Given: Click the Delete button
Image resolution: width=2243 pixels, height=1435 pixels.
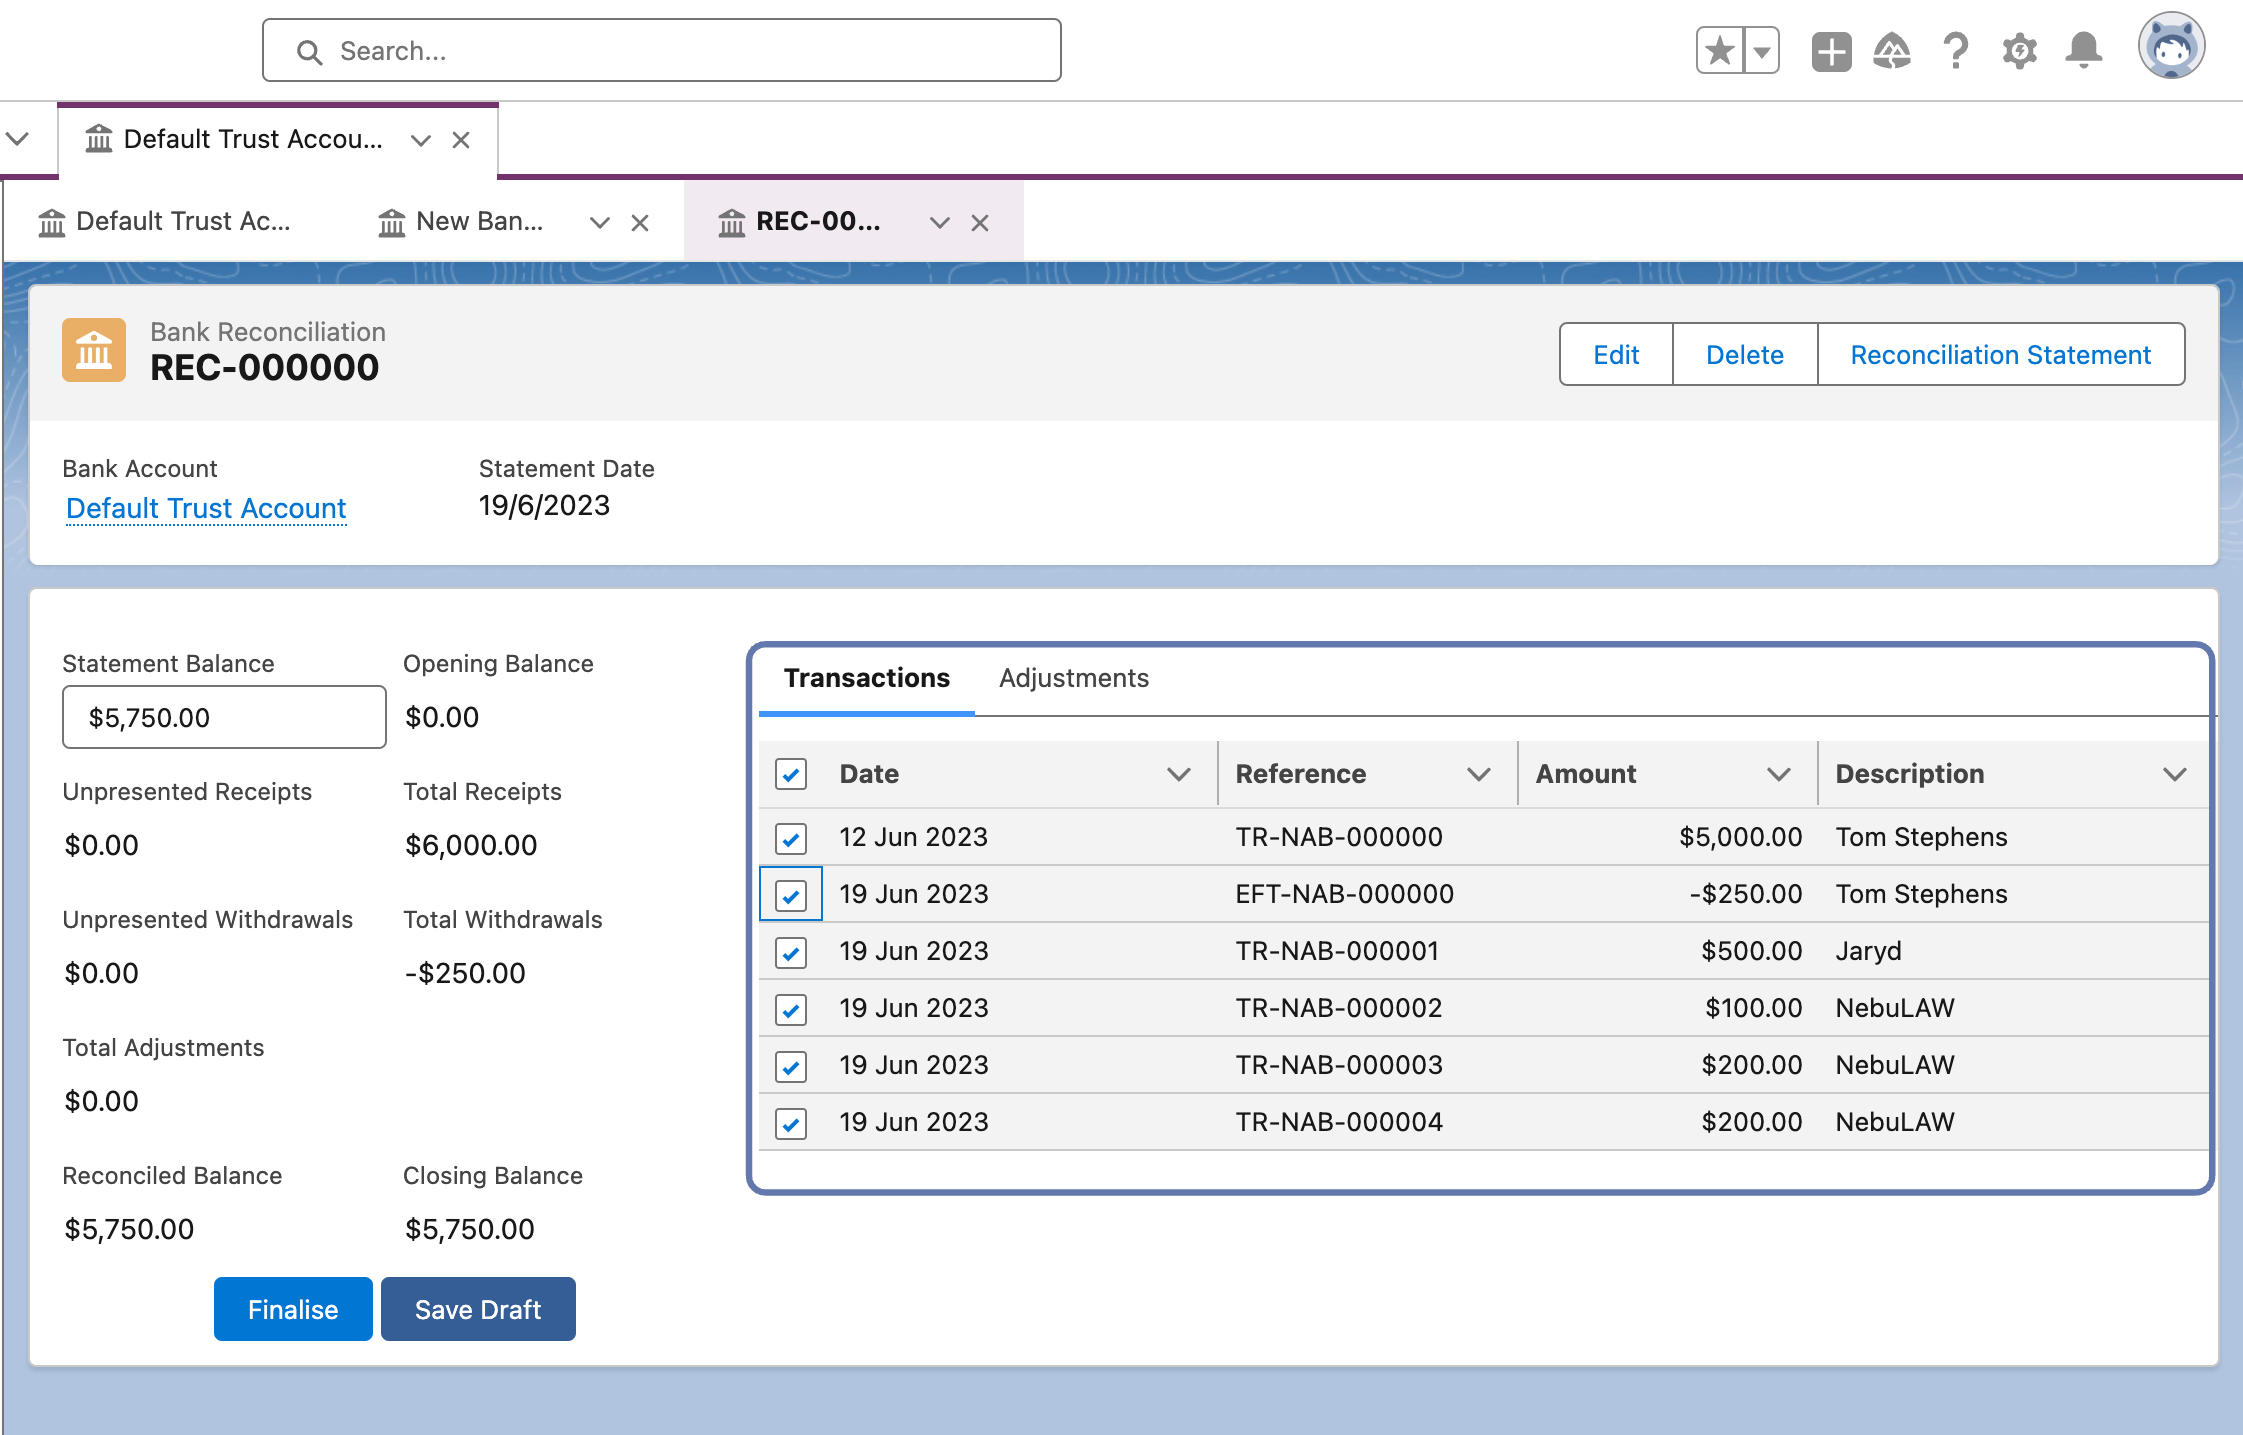Looking at the screenshot, I should point(1745,354).
